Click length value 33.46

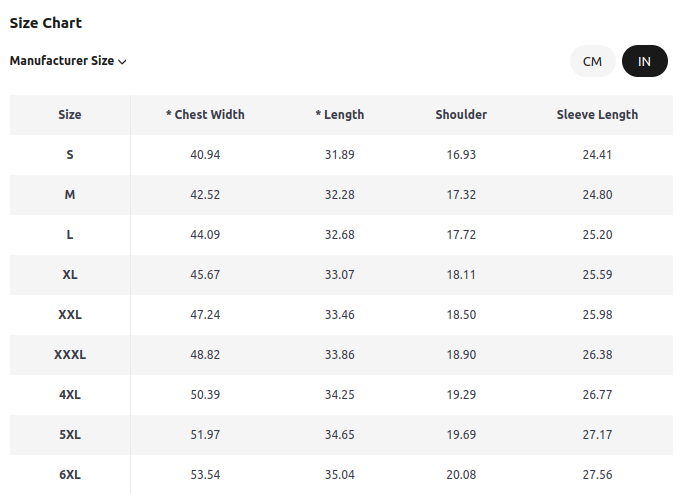(340, 315)
